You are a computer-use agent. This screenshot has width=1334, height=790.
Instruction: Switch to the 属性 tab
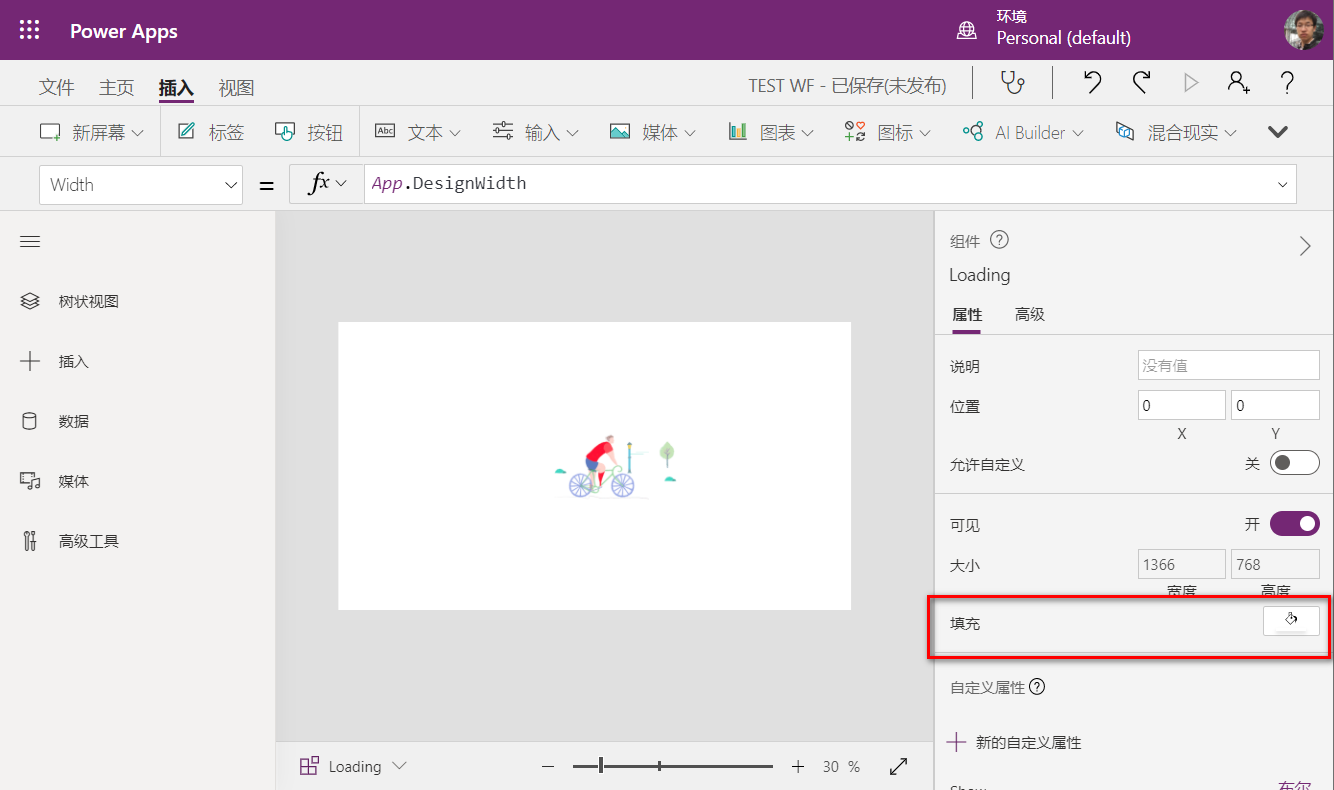[x=967, y=314]
